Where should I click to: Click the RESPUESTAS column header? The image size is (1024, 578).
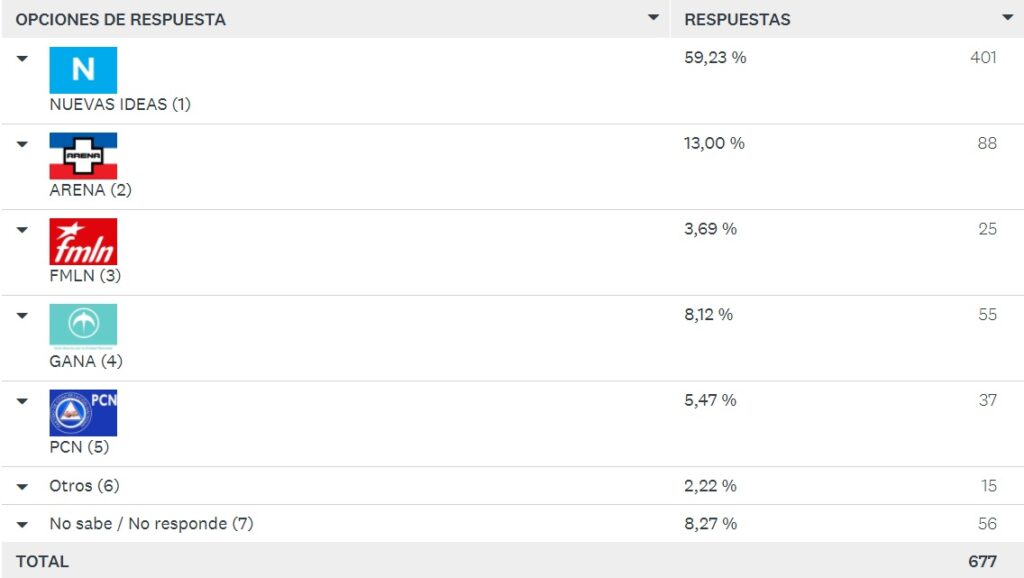pos(737,20)
